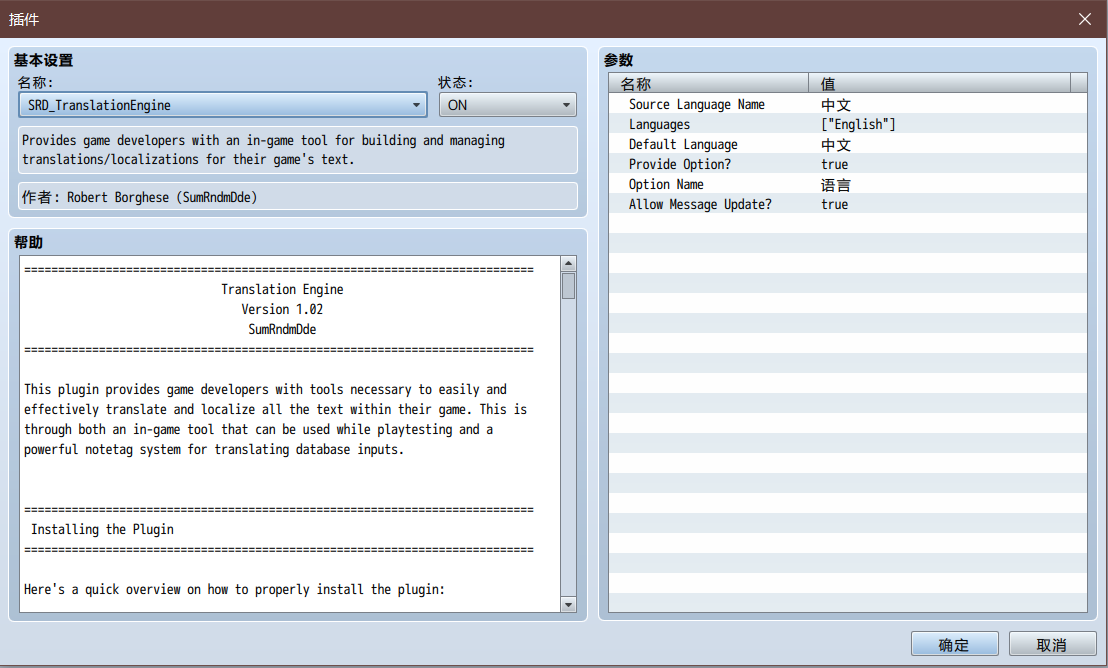1108x668 pixels.
Task: Click the 'Here's a quick overview' help line
Action: pyautogui.click(x=235, y=590)
